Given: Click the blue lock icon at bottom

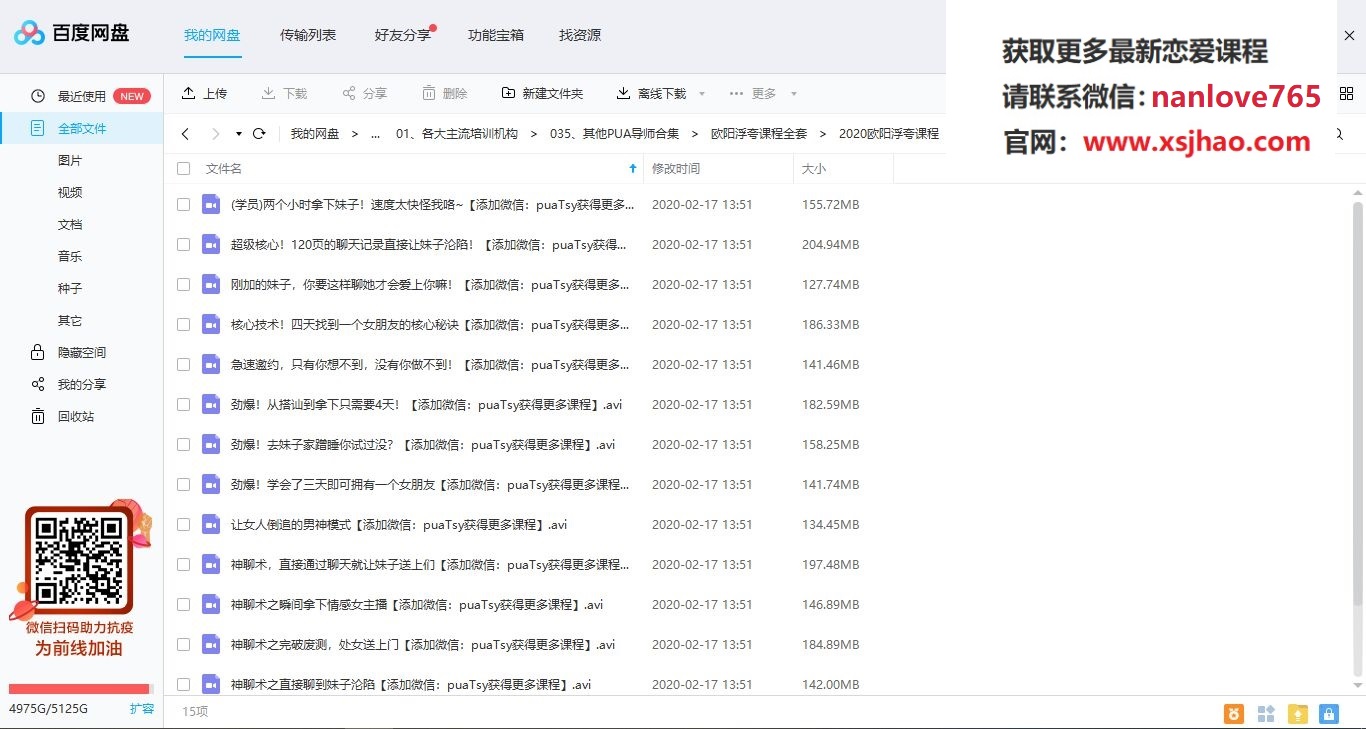Looking at the screenshot, I should [1329, 713].
